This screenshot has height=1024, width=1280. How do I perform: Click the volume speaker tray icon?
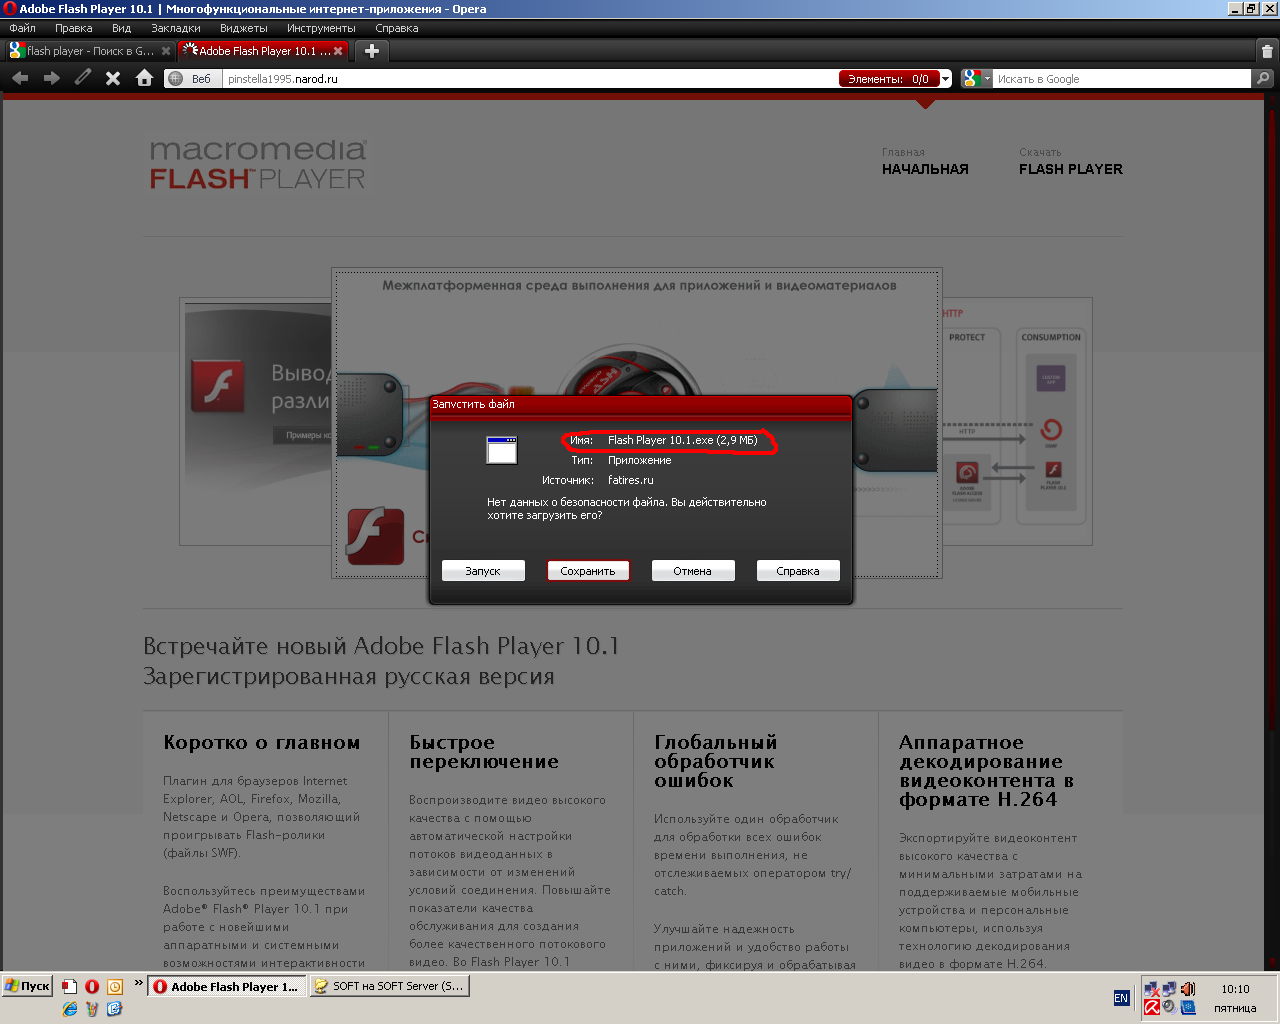click(1188, 989)
